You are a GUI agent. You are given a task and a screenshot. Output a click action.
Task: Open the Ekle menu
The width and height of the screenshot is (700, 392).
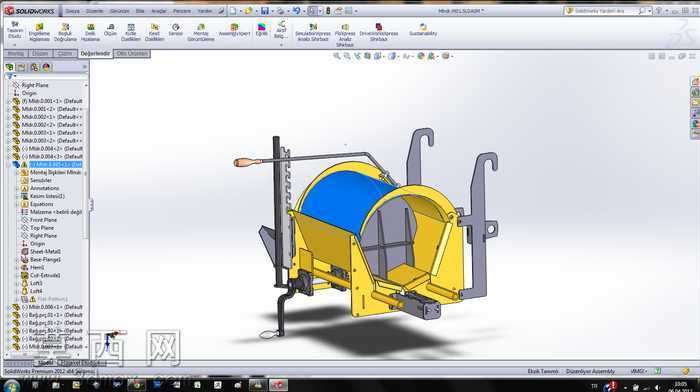tap(140, 11)
